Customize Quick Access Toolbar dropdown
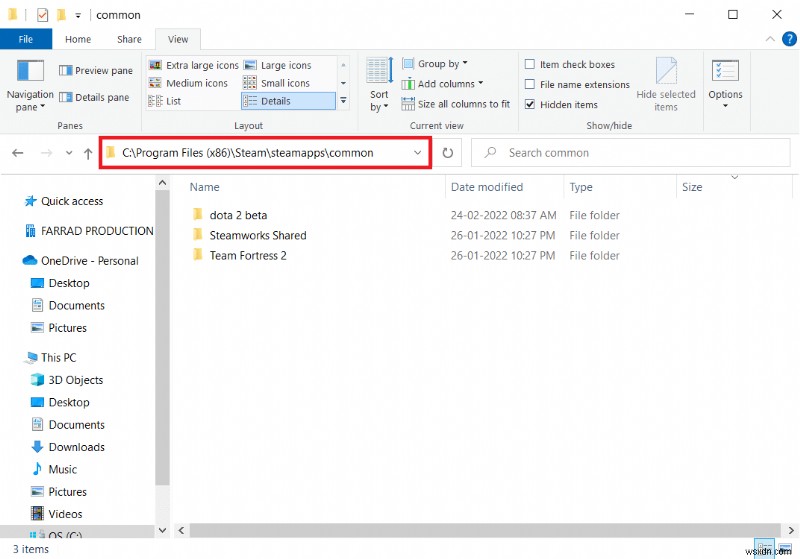Image resolution: width=800 pixels, height=559 pixels. (78, 16)
